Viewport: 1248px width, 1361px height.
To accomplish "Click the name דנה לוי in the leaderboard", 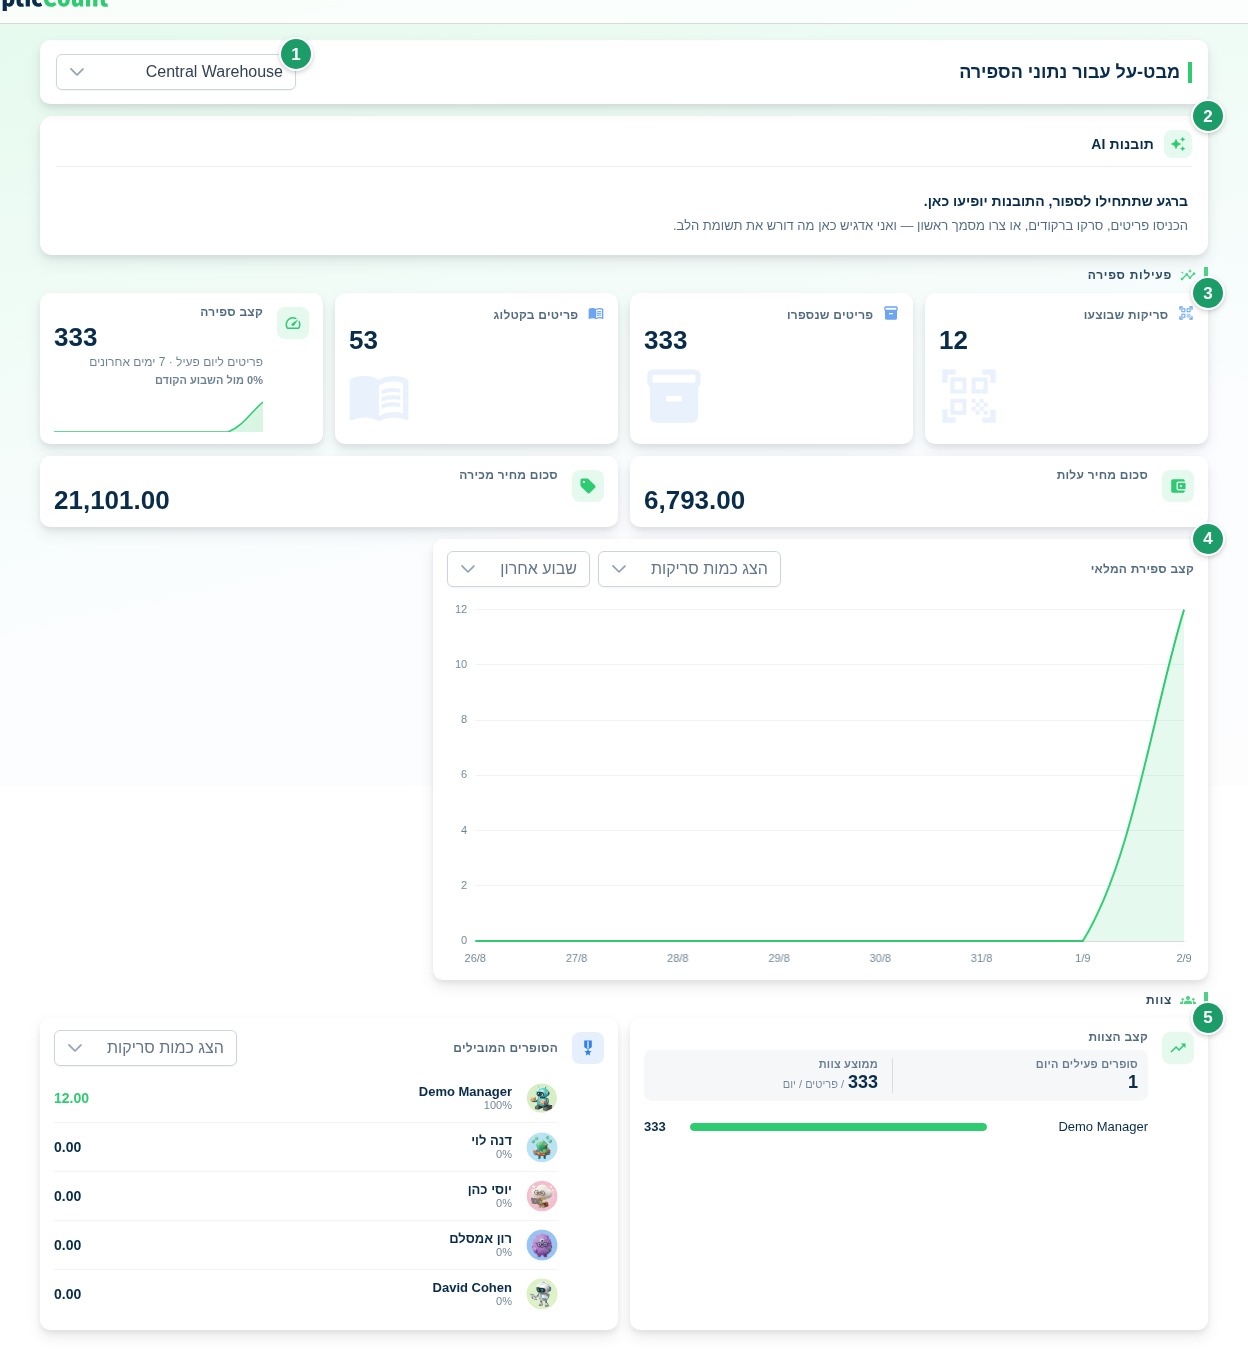I will click(x=492, y=1140).
